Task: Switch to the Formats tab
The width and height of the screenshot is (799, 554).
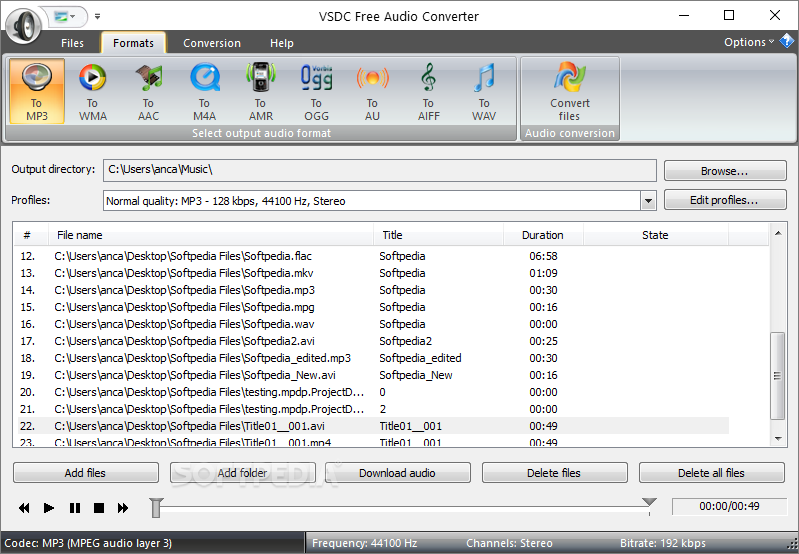Action: (134, 43)
